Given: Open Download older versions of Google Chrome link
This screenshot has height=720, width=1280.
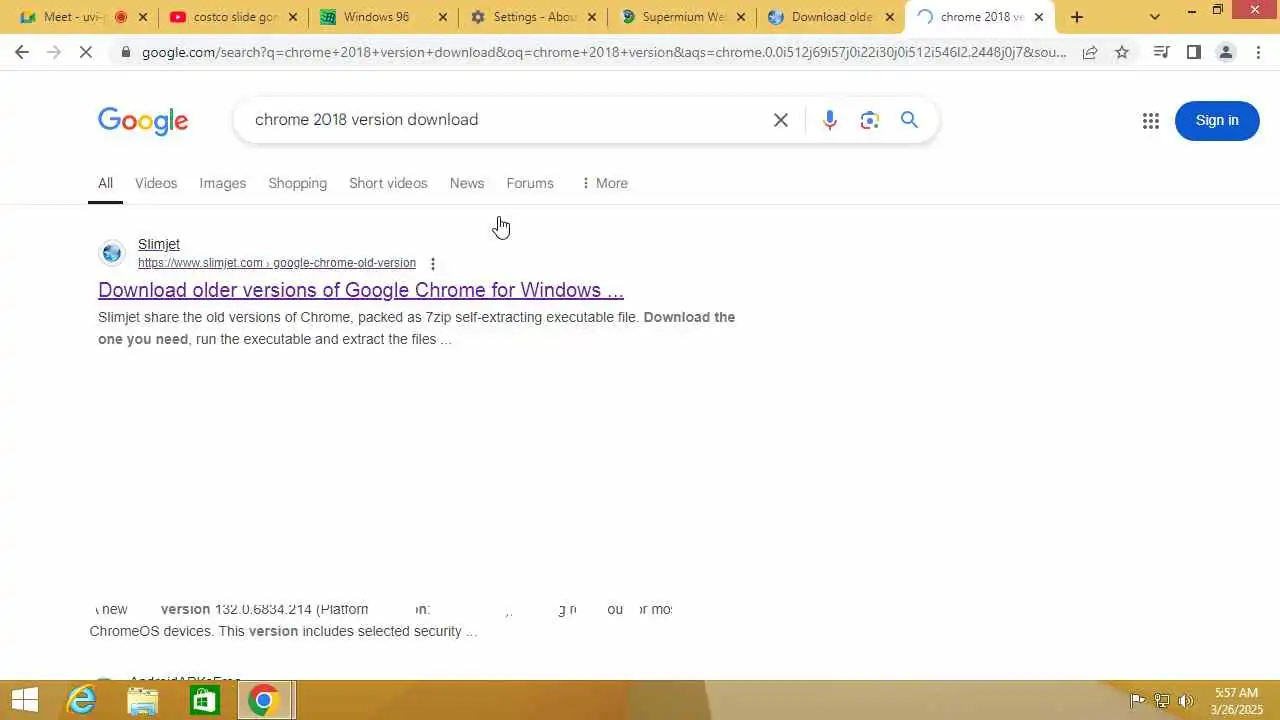Looking at the screenshot, I should [361, 290].
